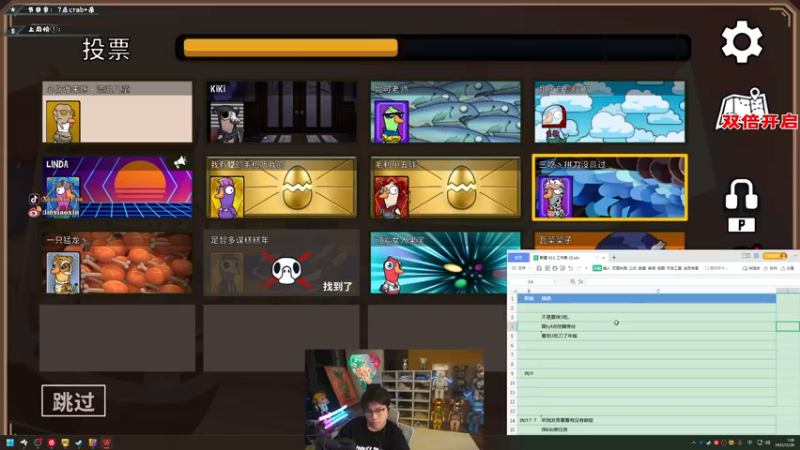The width and height of the screenshot is (800, 450).
Task: Open the game settings gear
Action: [x=741, y=42]
